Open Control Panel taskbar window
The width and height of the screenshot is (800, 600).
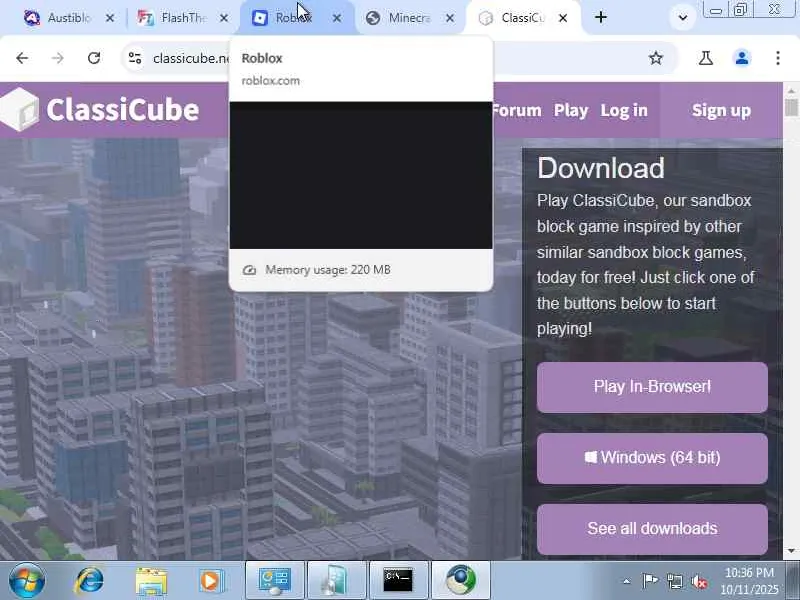[275, 580]
